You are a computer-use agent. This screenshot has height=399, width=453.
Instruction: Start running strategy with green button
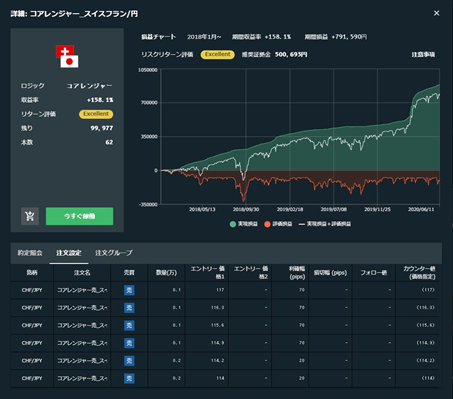(79, 216)
